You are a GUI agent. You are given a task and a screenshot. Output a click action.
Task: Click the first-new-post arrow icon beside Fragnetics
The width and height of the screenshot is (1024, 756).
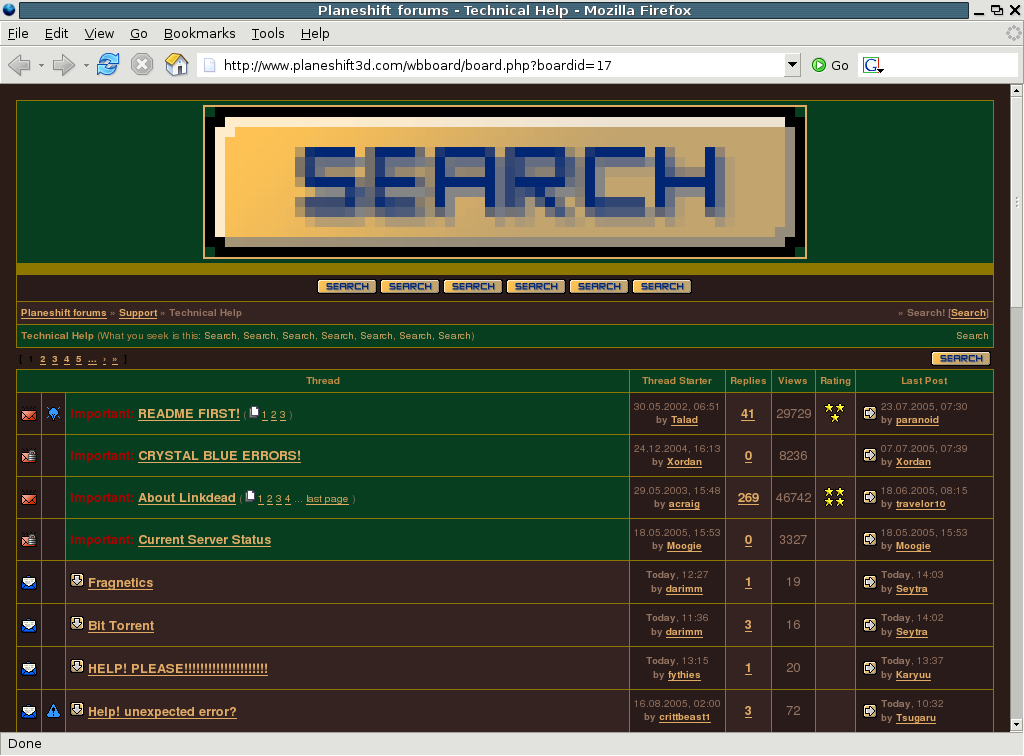(x=77, y=580)
